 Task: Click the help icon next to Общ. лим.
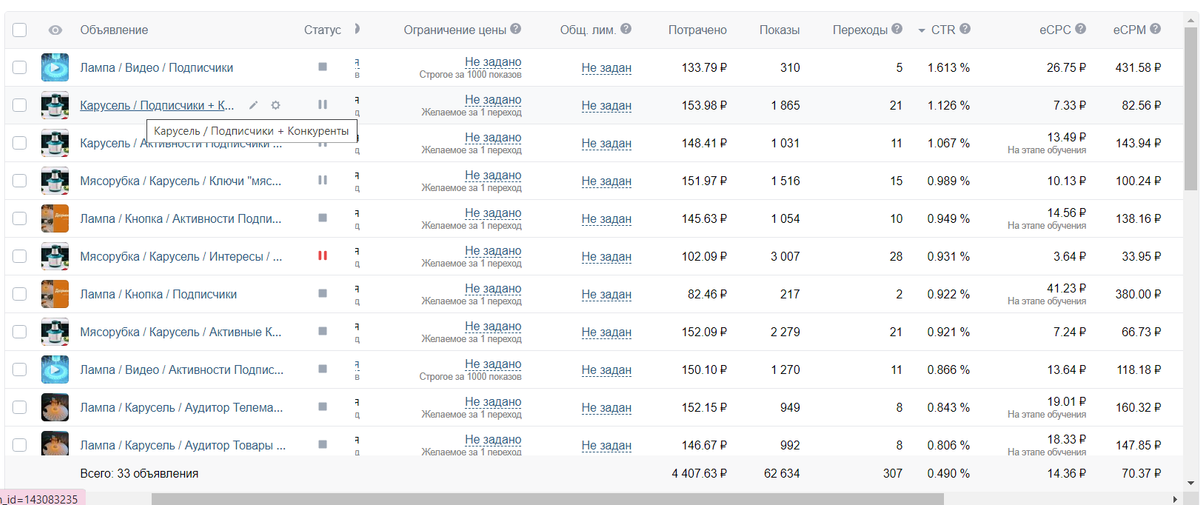[626, 29]
